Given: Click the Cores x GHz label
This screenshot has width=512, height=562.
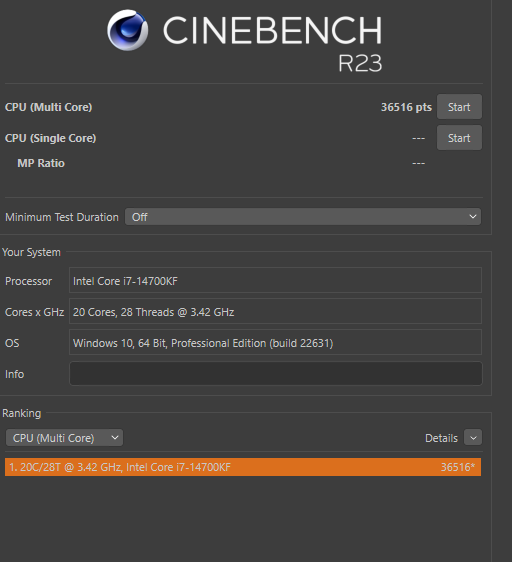Looking at the screenshot, I should (x=34, y=312).
